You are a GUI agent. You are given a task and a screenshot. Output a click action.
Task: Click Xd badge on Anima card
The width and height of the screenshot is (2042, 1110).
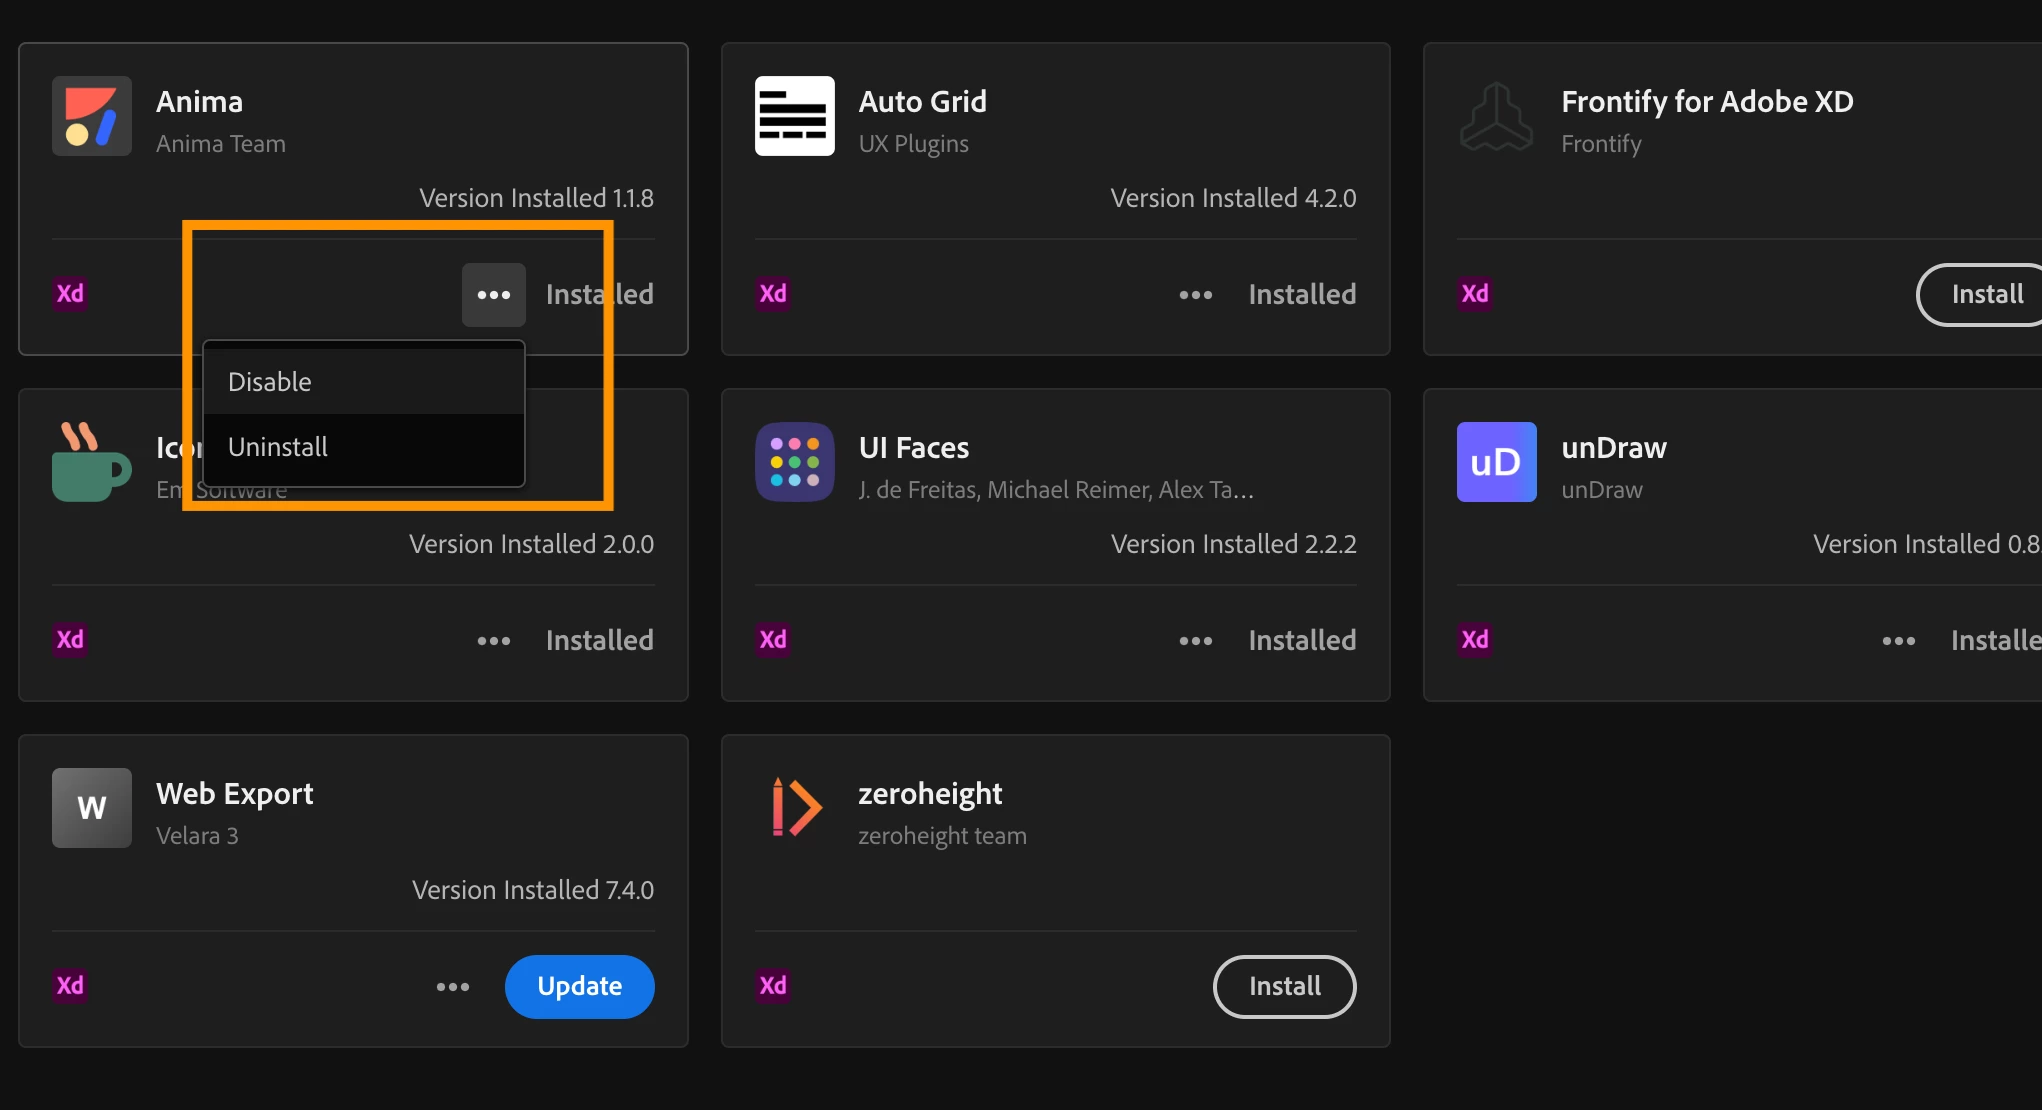pos(70,294)
